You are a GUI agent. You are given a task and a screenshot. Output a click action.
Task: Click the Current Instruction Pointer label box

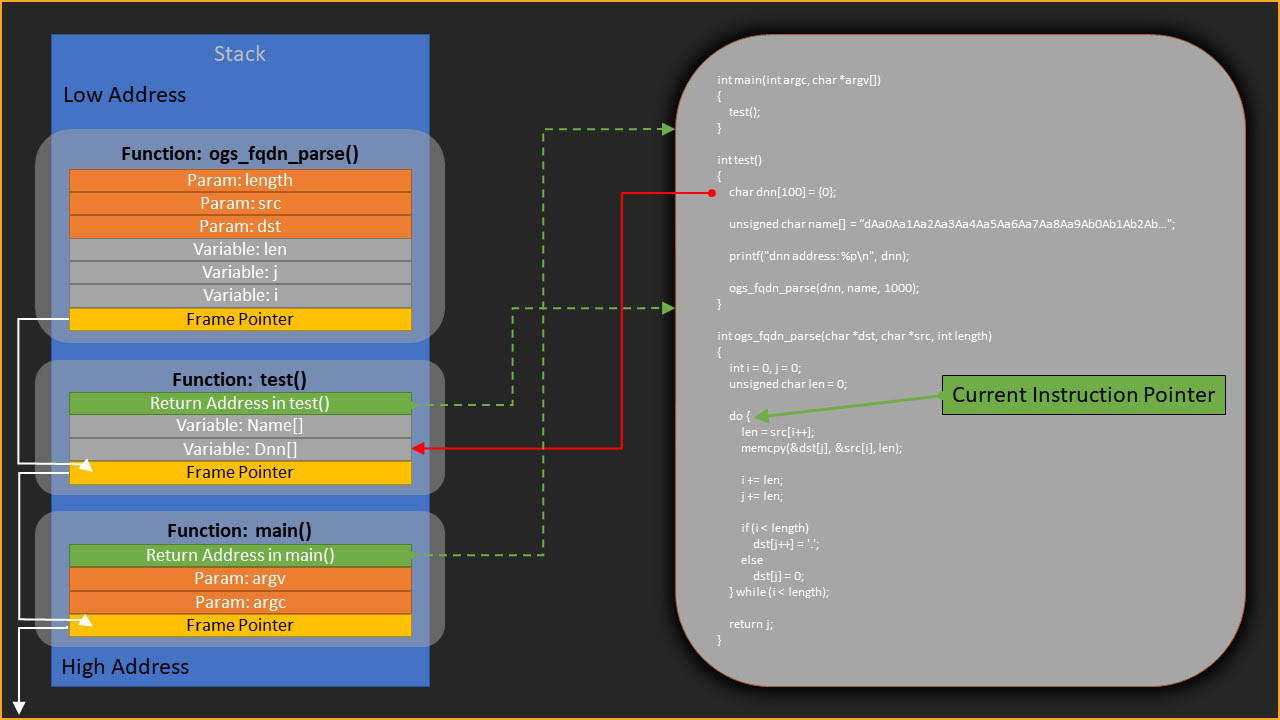[x=1083, y=395]
